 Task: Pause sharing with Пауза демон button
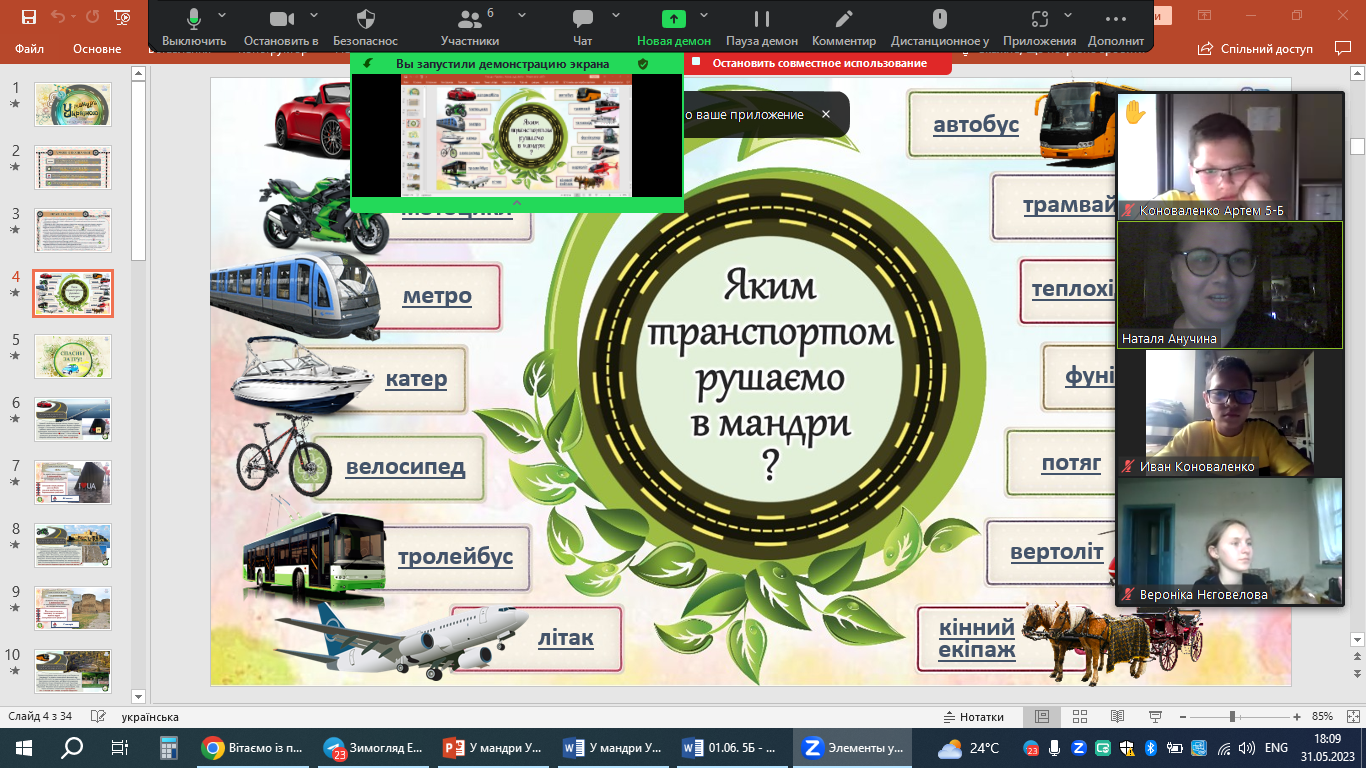click(762, 26)
